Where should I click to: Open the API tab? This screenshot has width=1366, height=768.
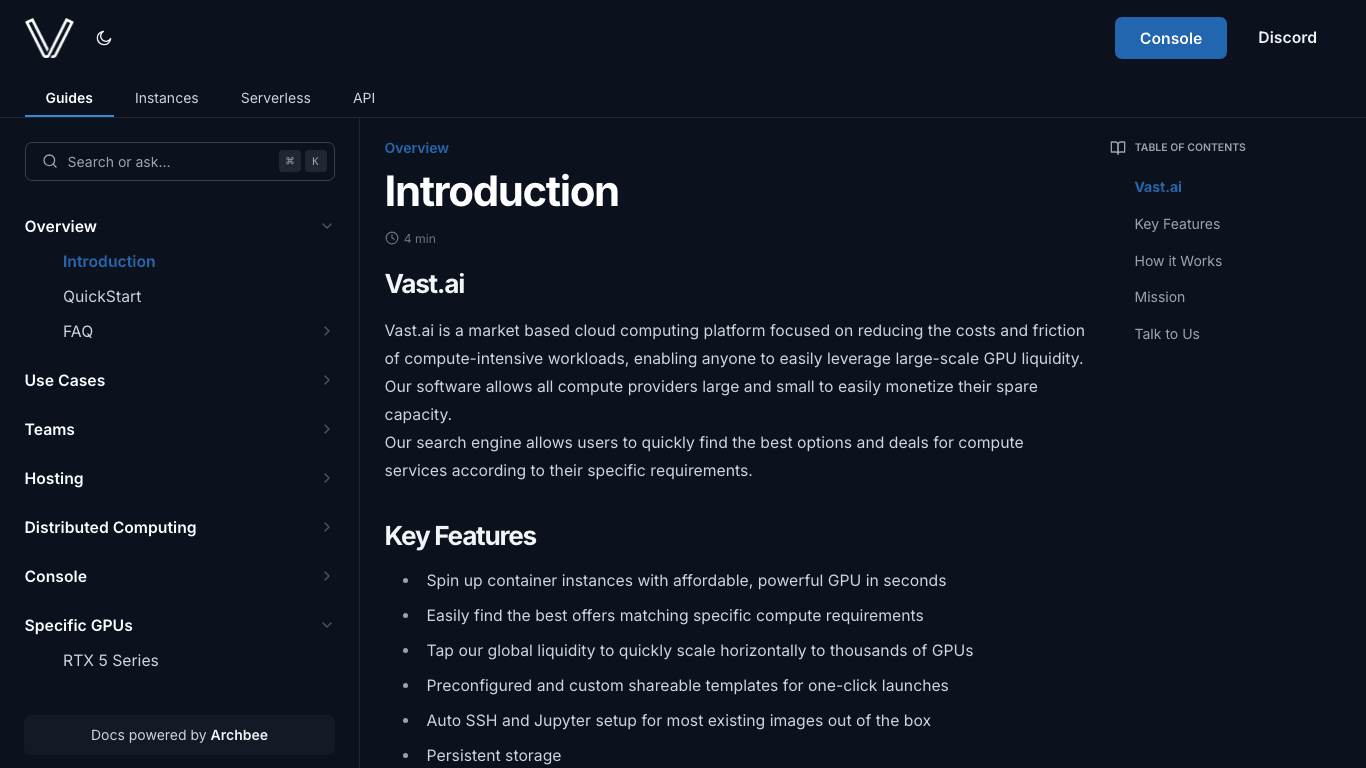coord(363,98)
